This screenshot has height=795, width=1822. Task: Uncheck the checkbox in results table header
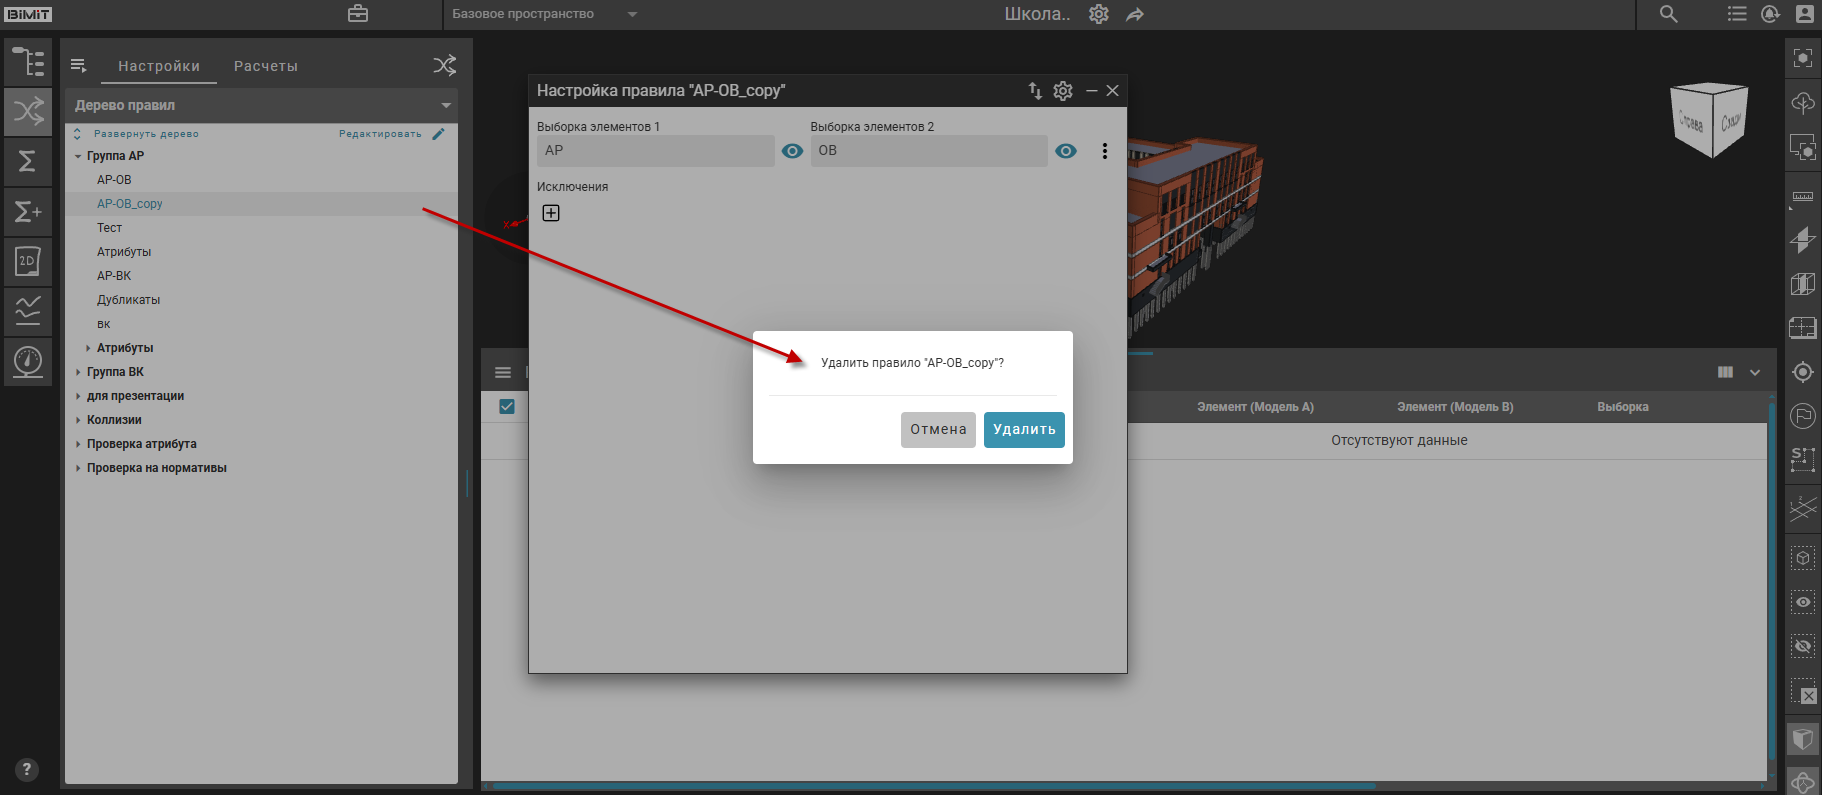pyautogui.click(x=507, y=406)
